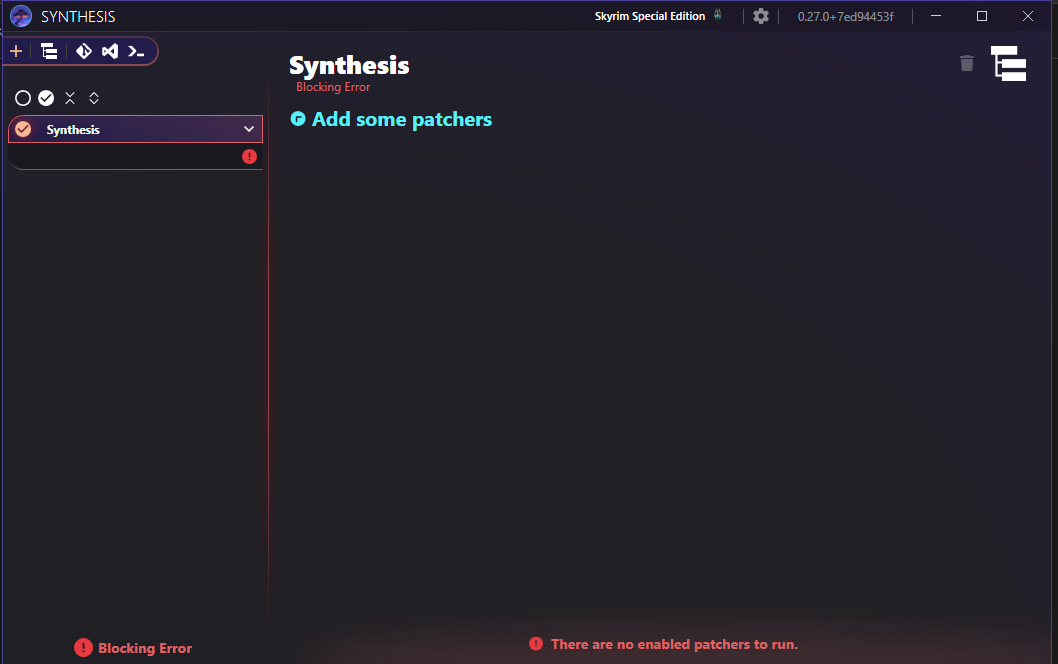
Task: Add a Git repository patcher
Action: tap(84, 51)
